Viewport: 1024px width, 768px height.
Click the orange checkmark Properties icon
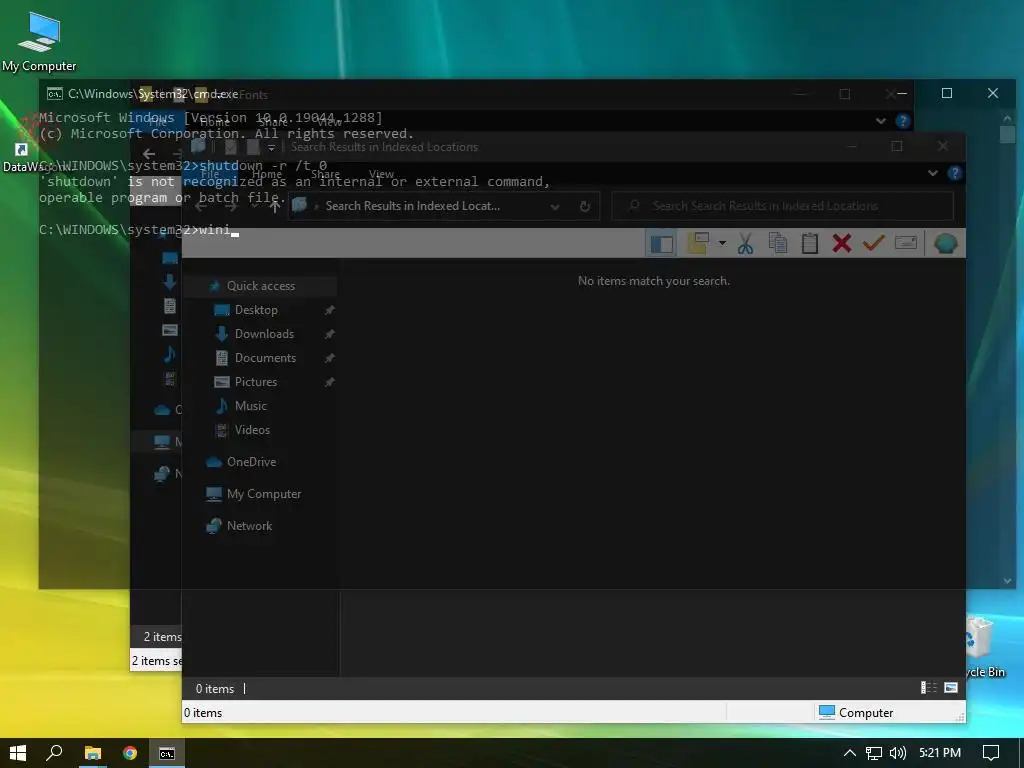click(874, 244)
